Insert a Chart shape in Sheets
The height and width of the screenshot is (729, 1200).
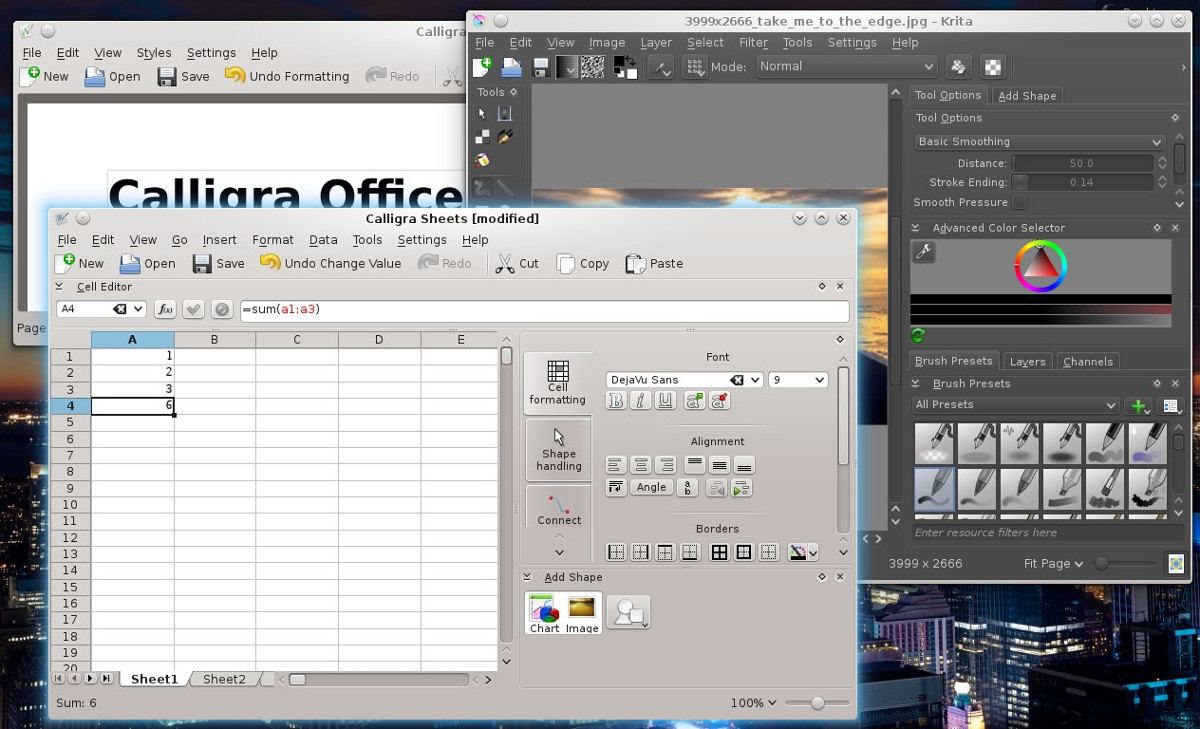(x=544, y=614)
